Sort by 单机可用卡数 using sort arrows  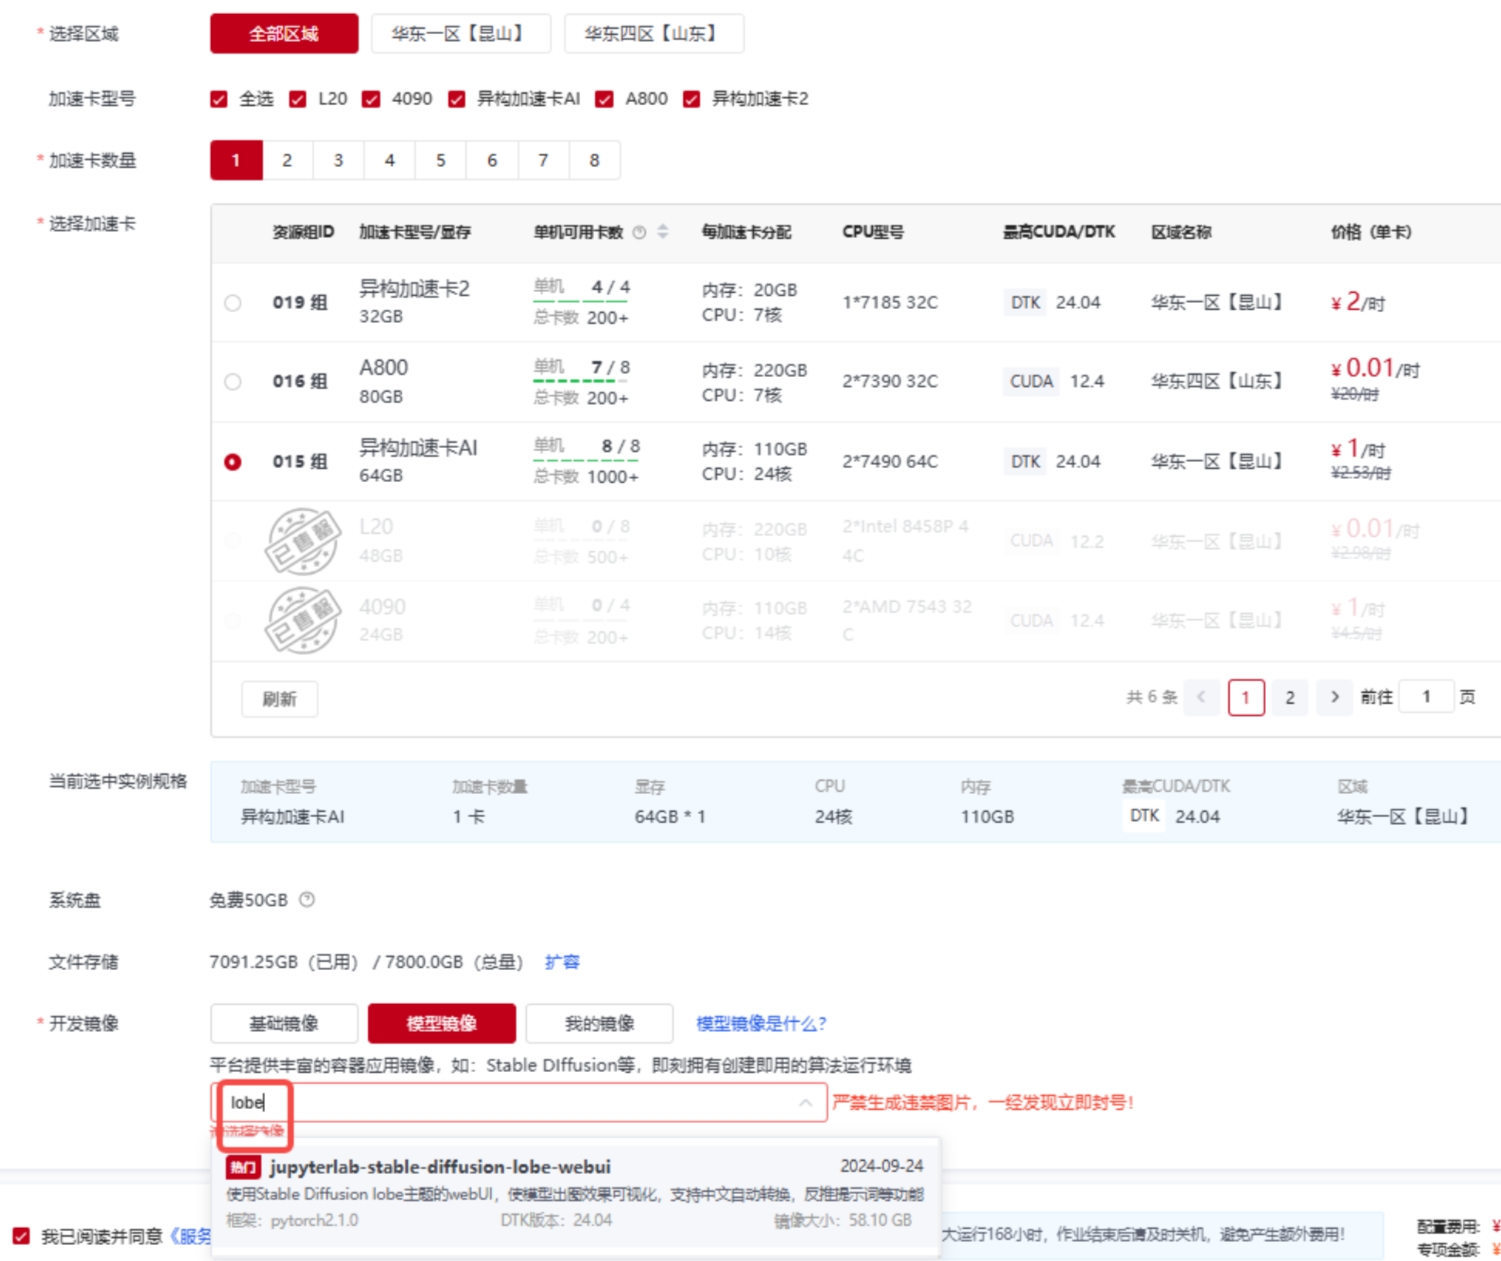tap(662, 232)
